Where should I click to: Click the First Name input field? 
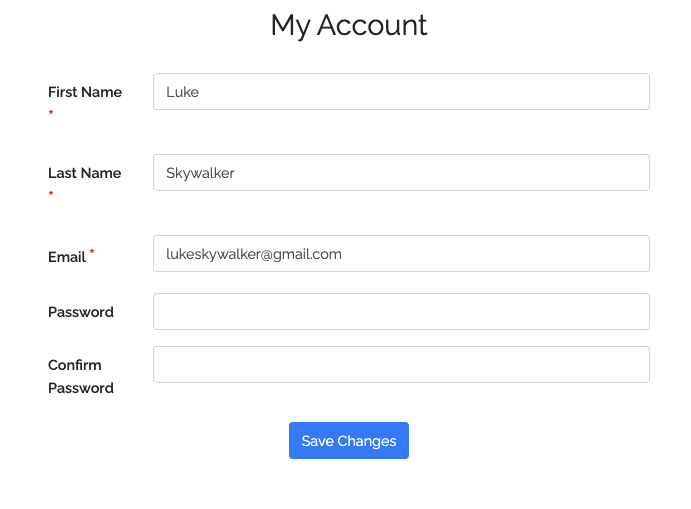pos(400,92)
